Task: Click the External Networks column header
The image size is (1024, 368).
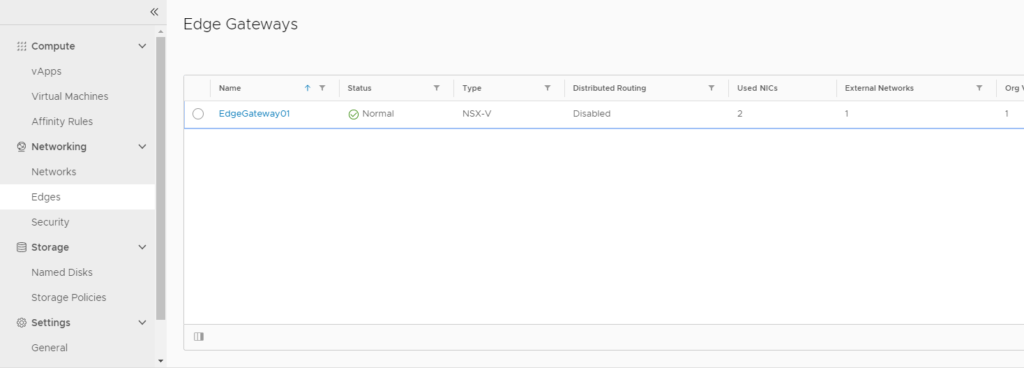Action: point(879,88)
